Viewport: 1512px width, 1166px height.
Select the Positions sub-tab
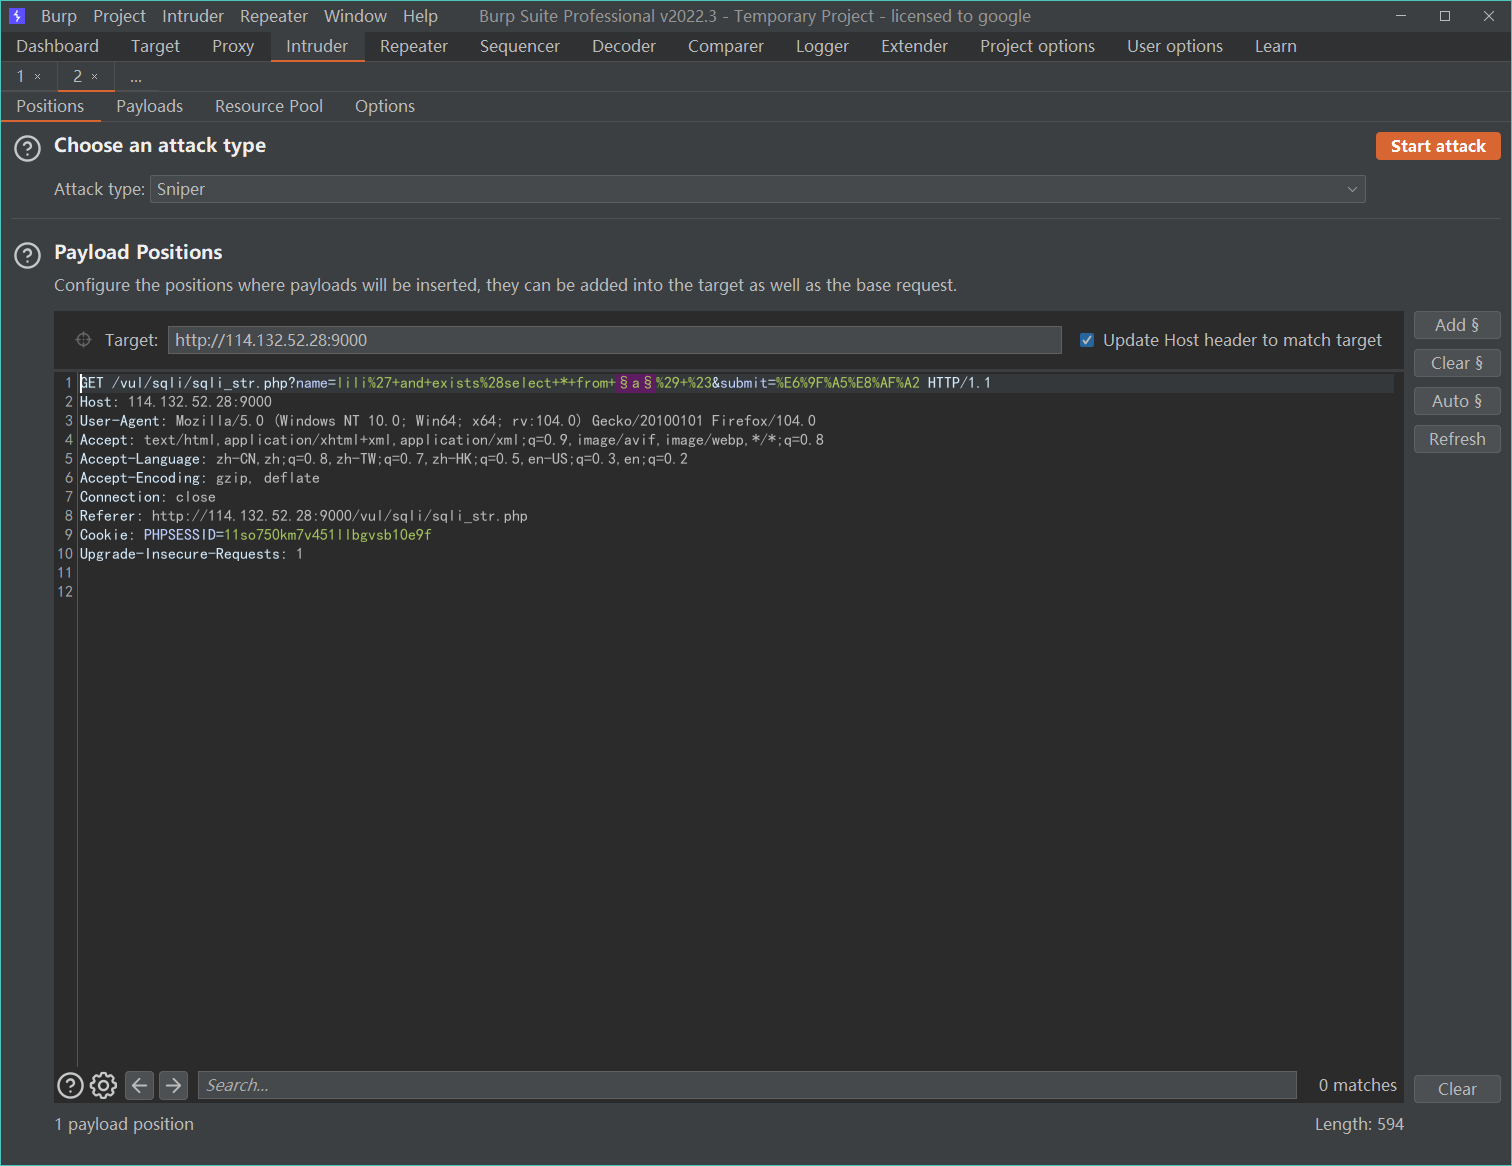(50, 106)
